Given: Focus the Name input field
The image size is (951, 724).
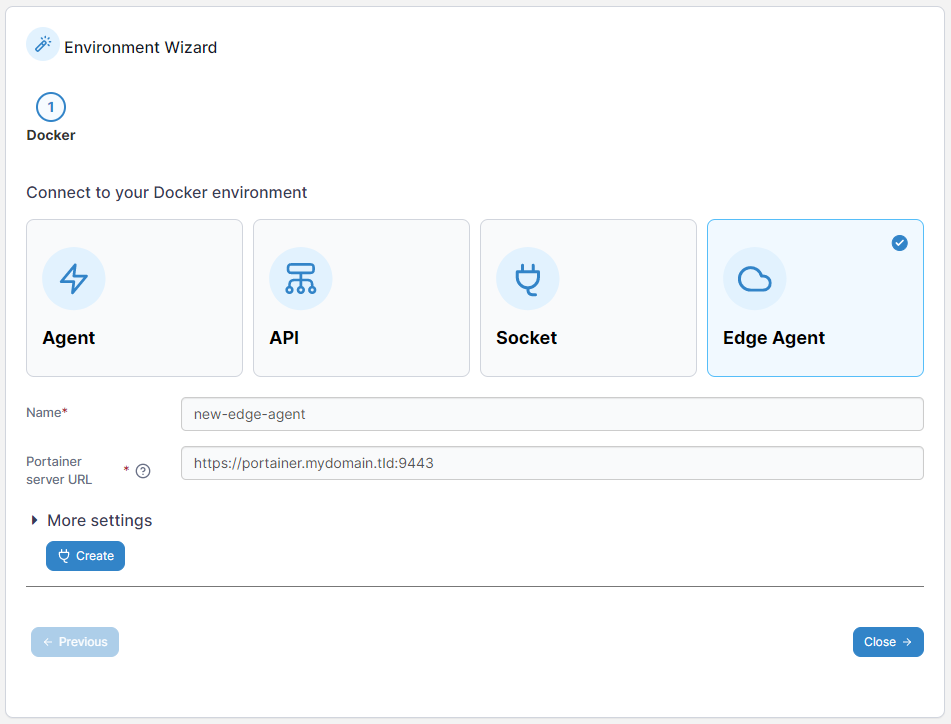Looking at the screenshot, I should [552, 414].
